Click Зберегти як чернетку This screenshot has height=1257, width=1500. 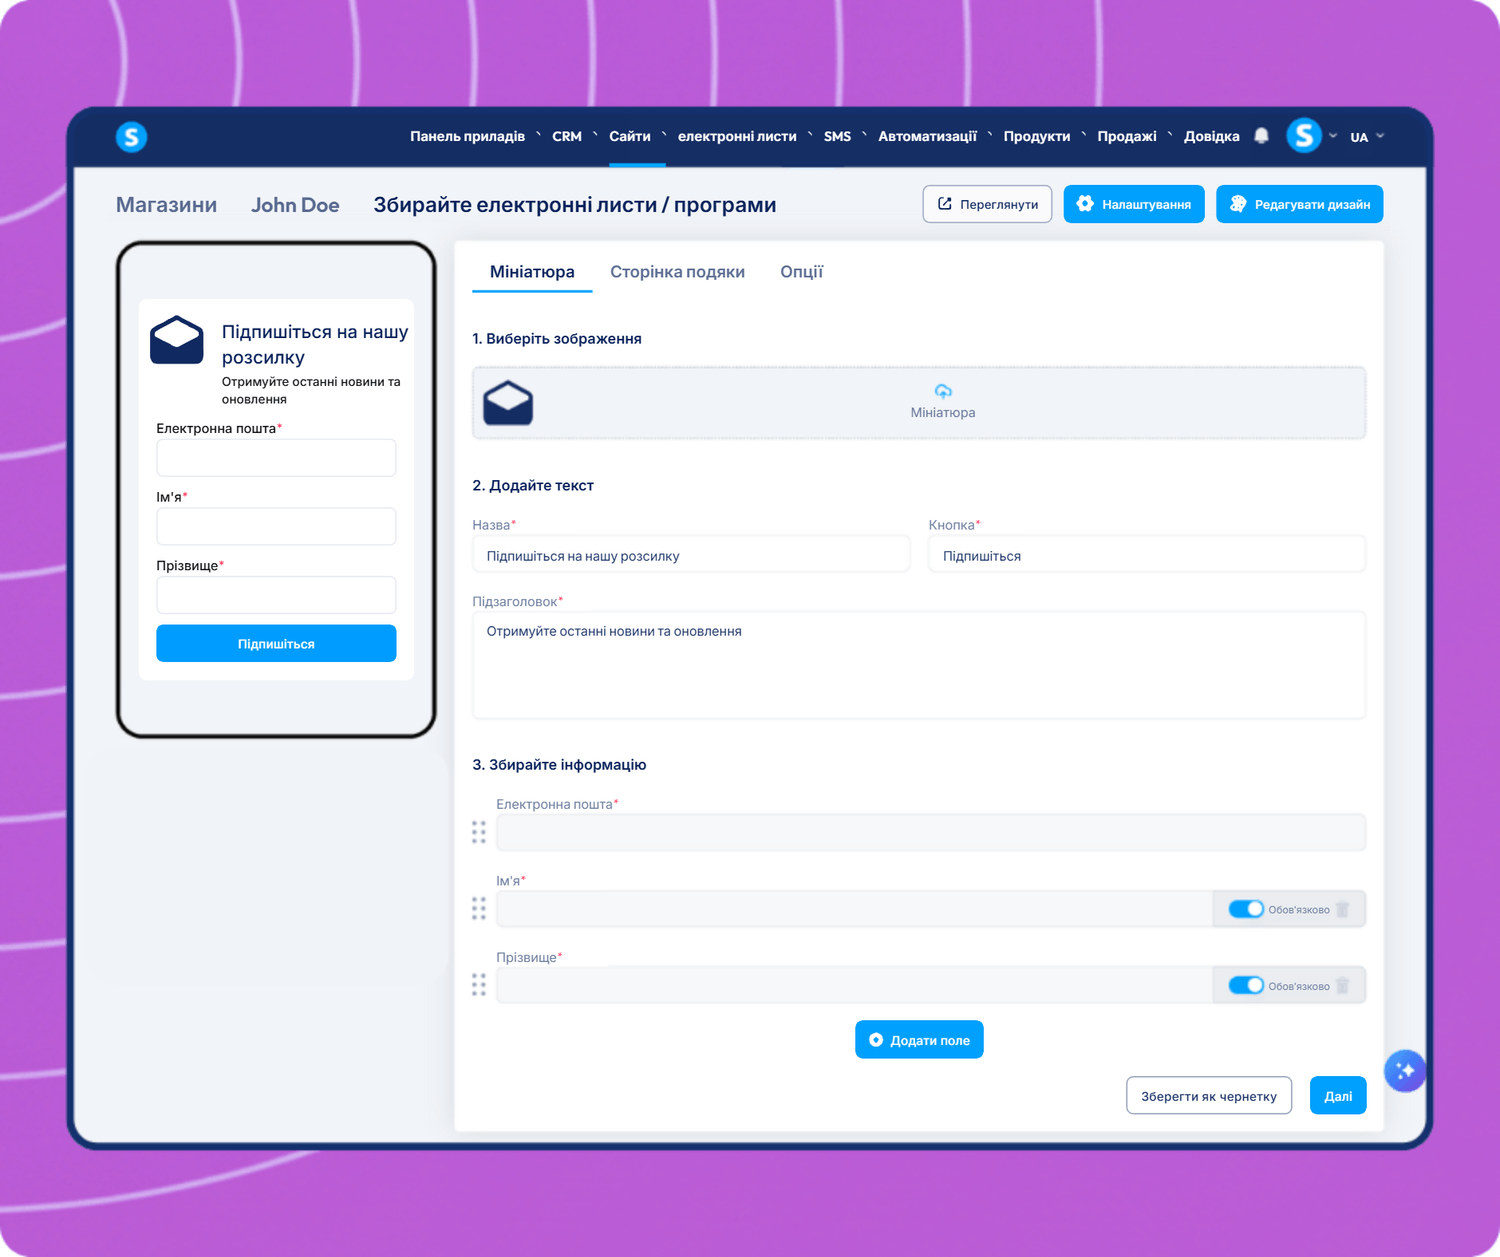1209,1096
